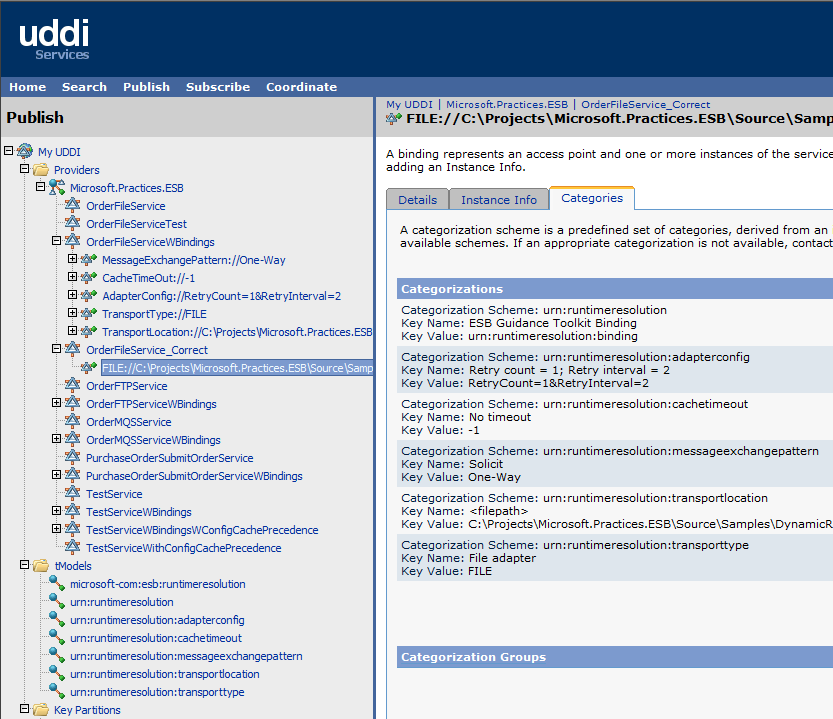The height and width of the screenshot is (719, 833).
Task: Click the OrderFileServiceWBindings service icon
Action: pos(73,241)
